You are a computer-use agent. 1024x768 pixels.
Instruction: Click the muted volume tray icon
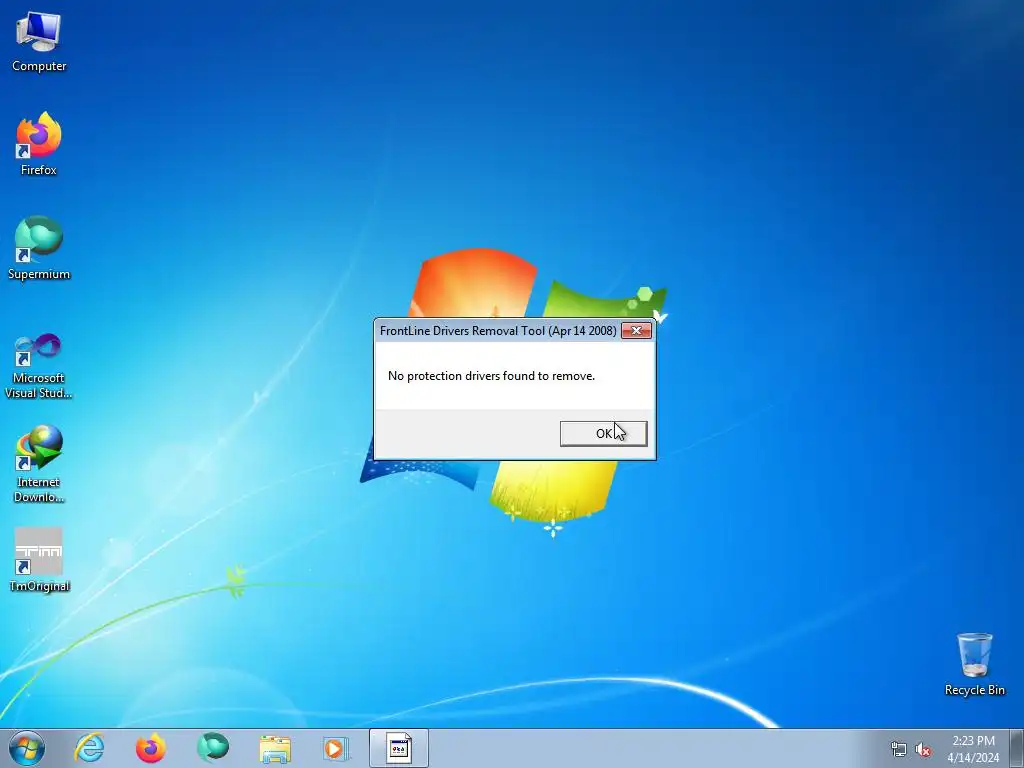click(923, 749)
